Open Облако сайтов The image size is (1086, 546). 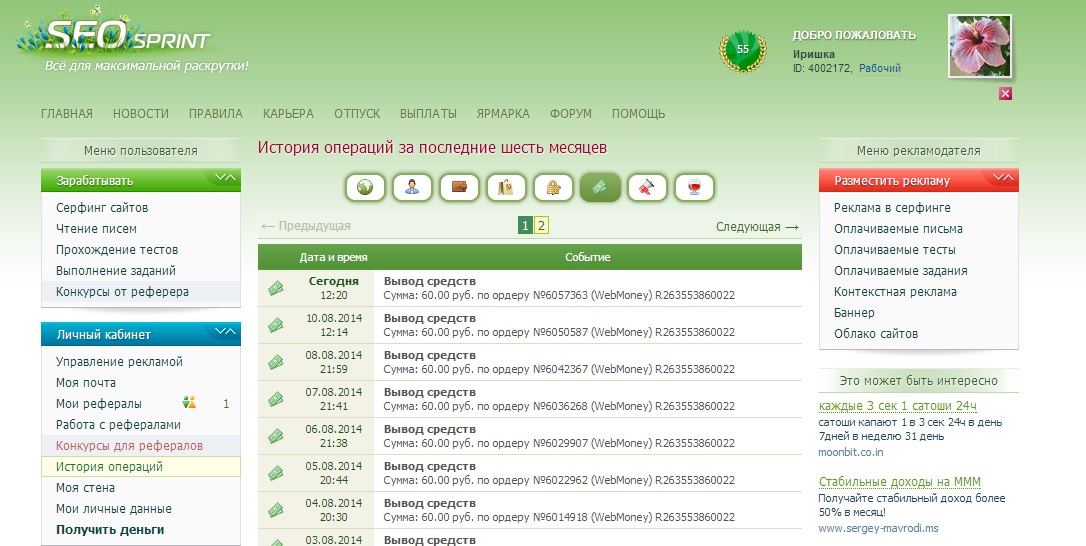[876, 333]
